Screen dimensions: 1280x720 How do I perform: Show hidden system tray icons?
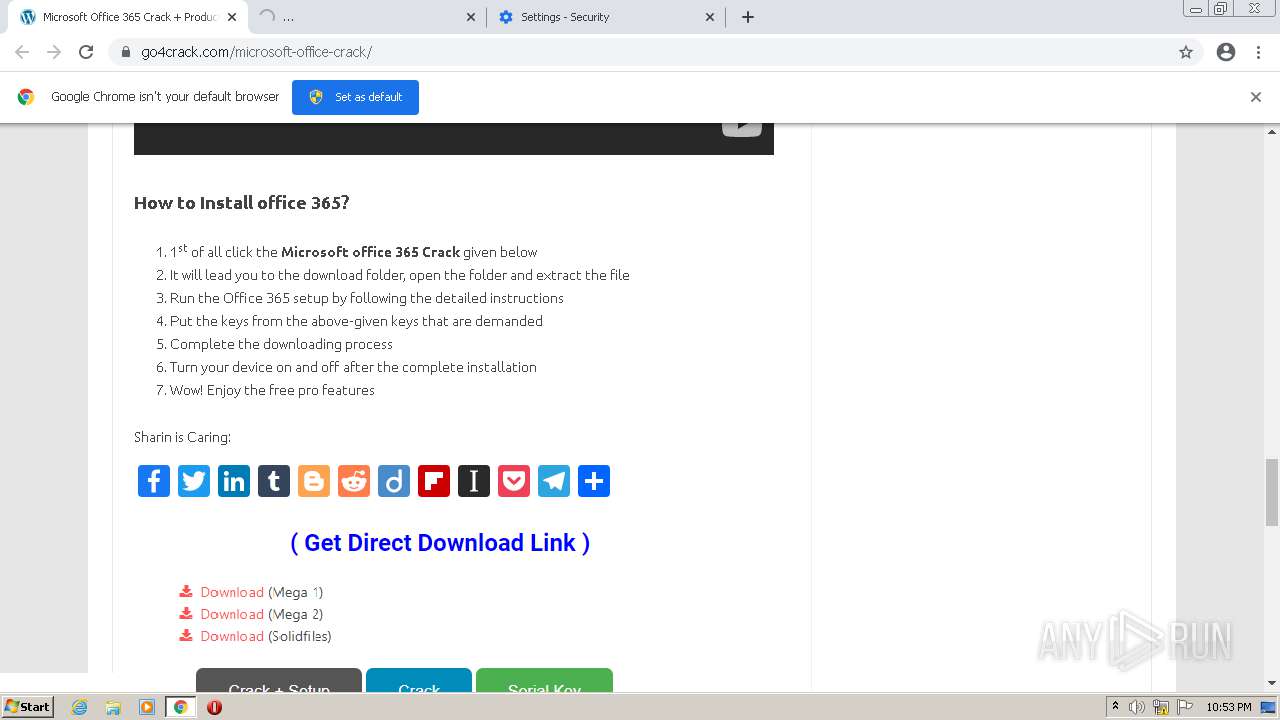pos(1115,707)
